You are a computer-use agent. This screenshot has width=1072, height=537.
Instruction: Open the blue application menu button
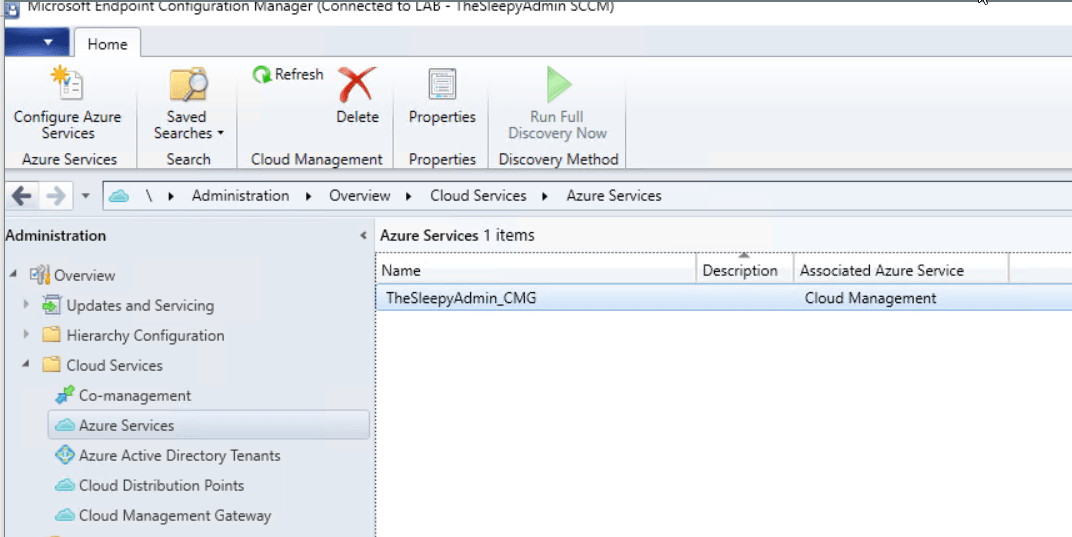pyautogui.click(x=37, y=44)
